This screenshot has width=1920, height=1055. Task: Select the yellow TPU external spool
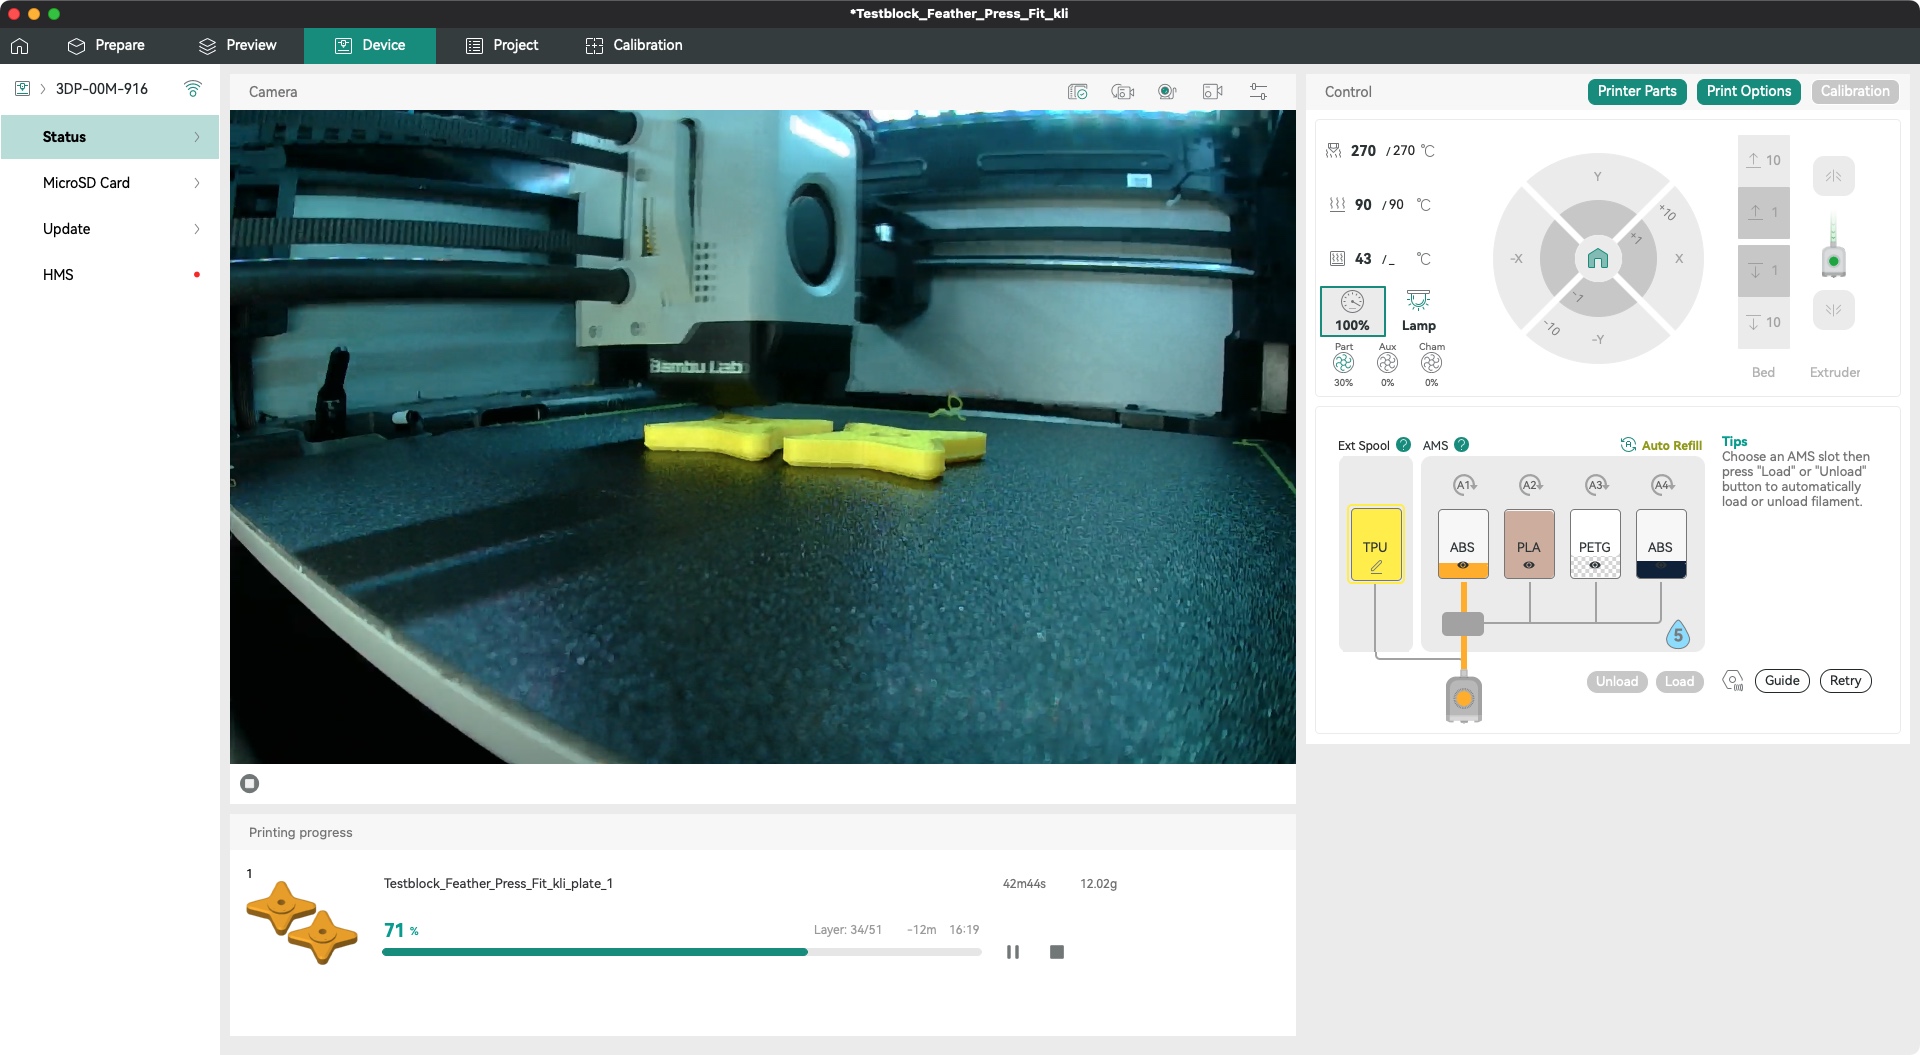(1376, 545)
